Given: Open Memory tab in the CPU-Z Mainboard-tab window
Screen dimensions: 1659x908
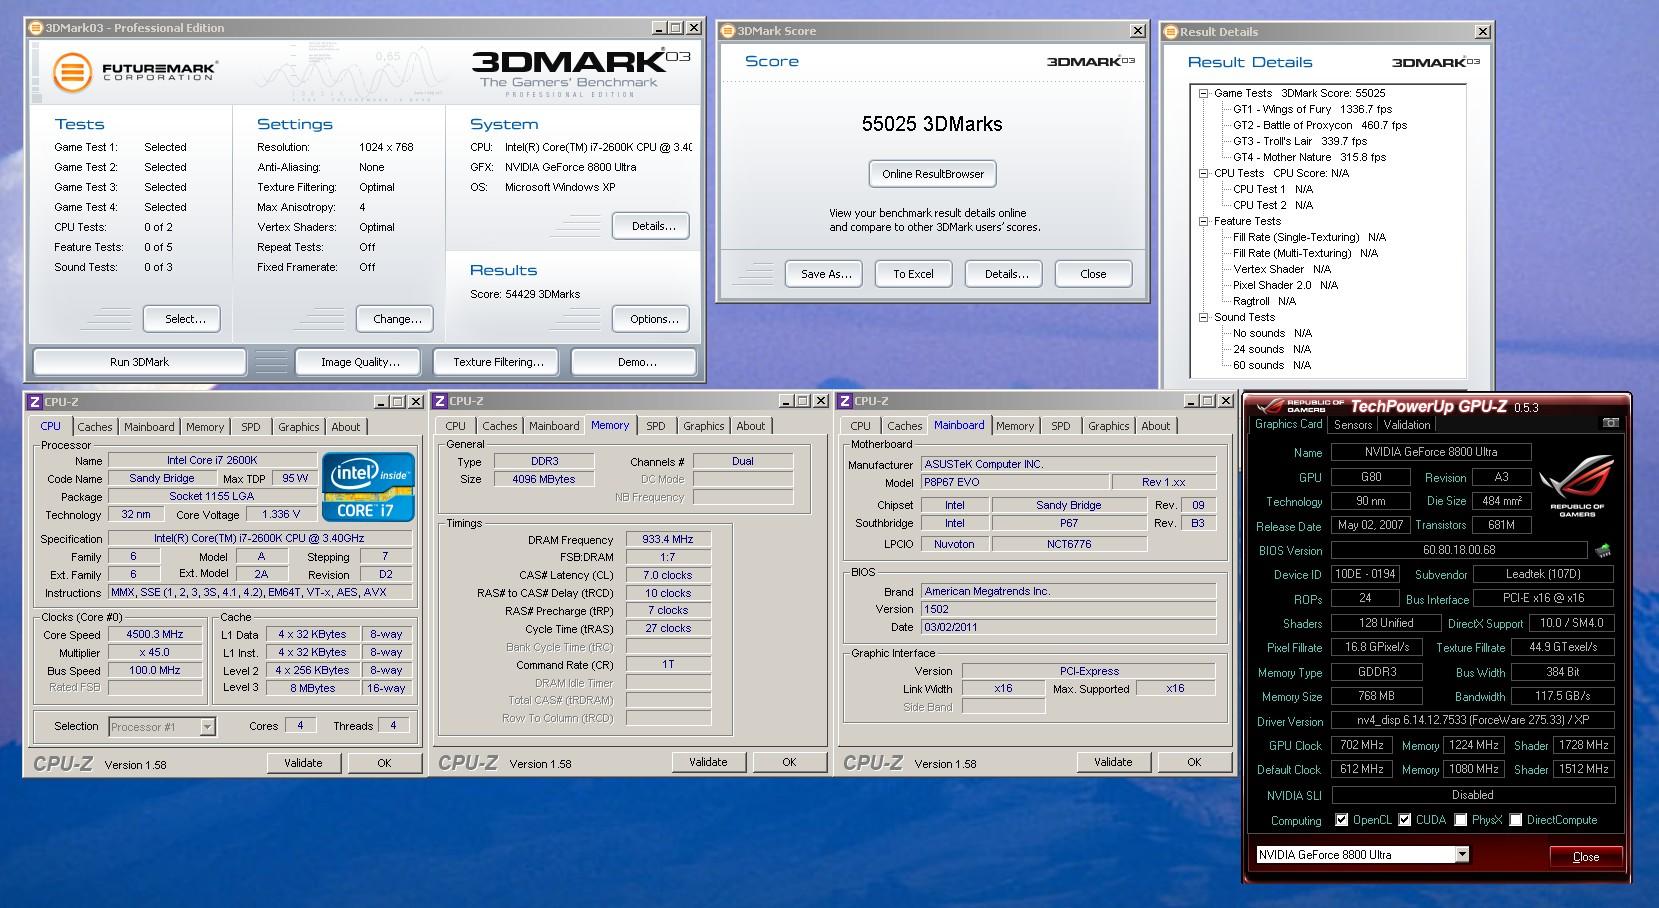Looking at the screenshot, I should tap(1015, 426).
